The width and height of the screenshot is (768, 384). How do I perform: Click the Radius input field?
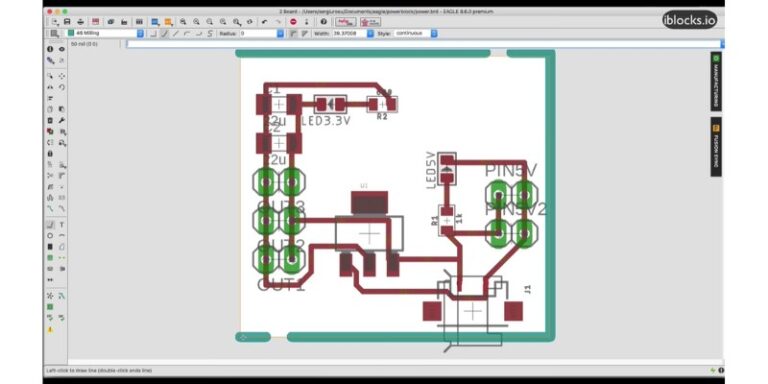[258, 33]
